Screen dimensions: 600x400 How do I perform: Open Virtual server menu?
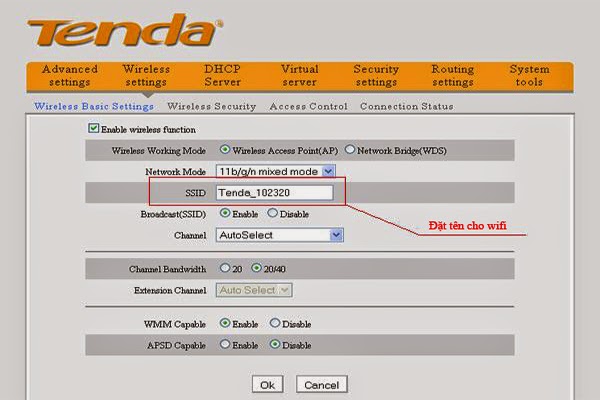(300, 75)
